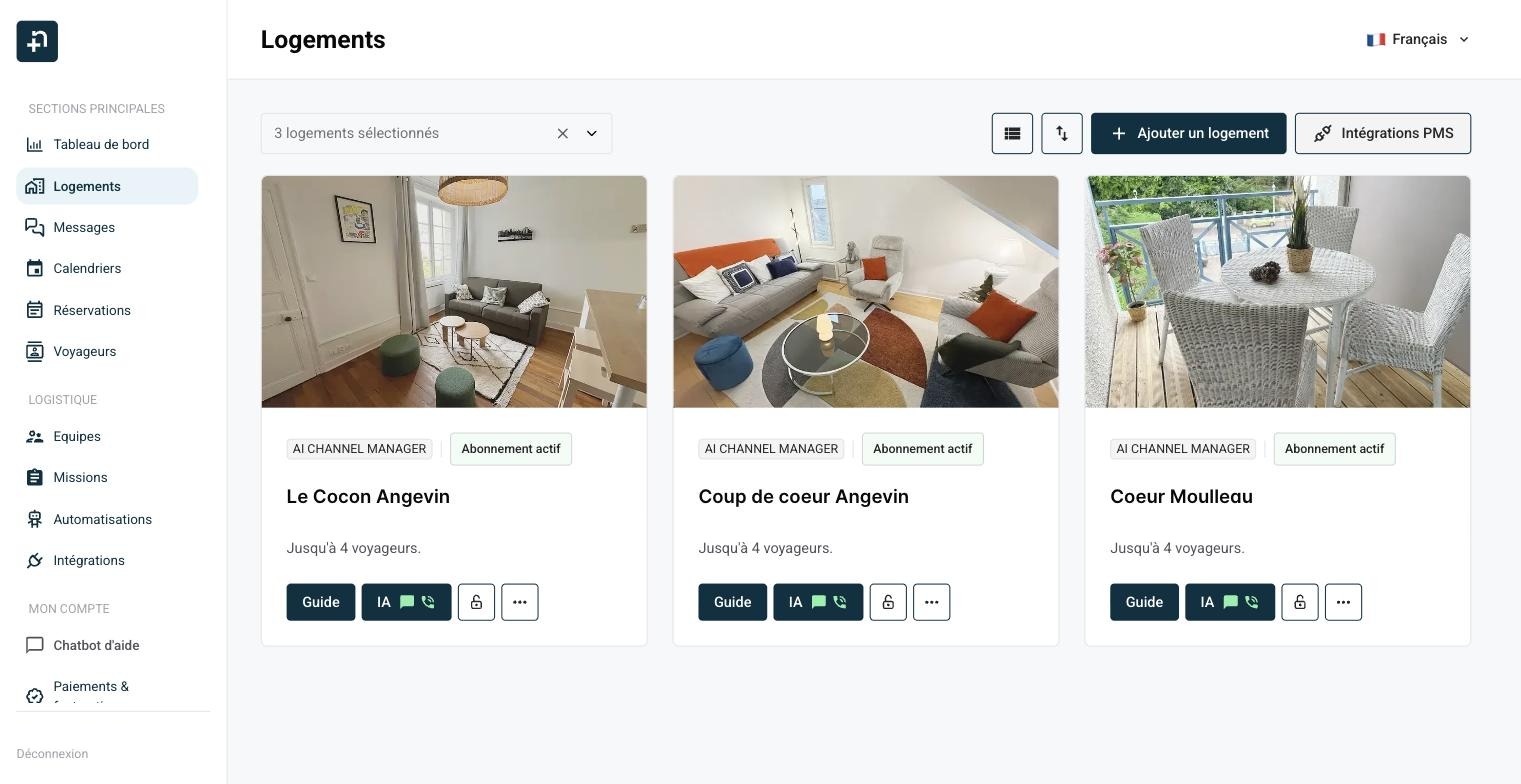Click the Coup de coeur Angevin title
Viewport: 1521px width, 784px height.
pyautogui.click(x=803, y=497)
